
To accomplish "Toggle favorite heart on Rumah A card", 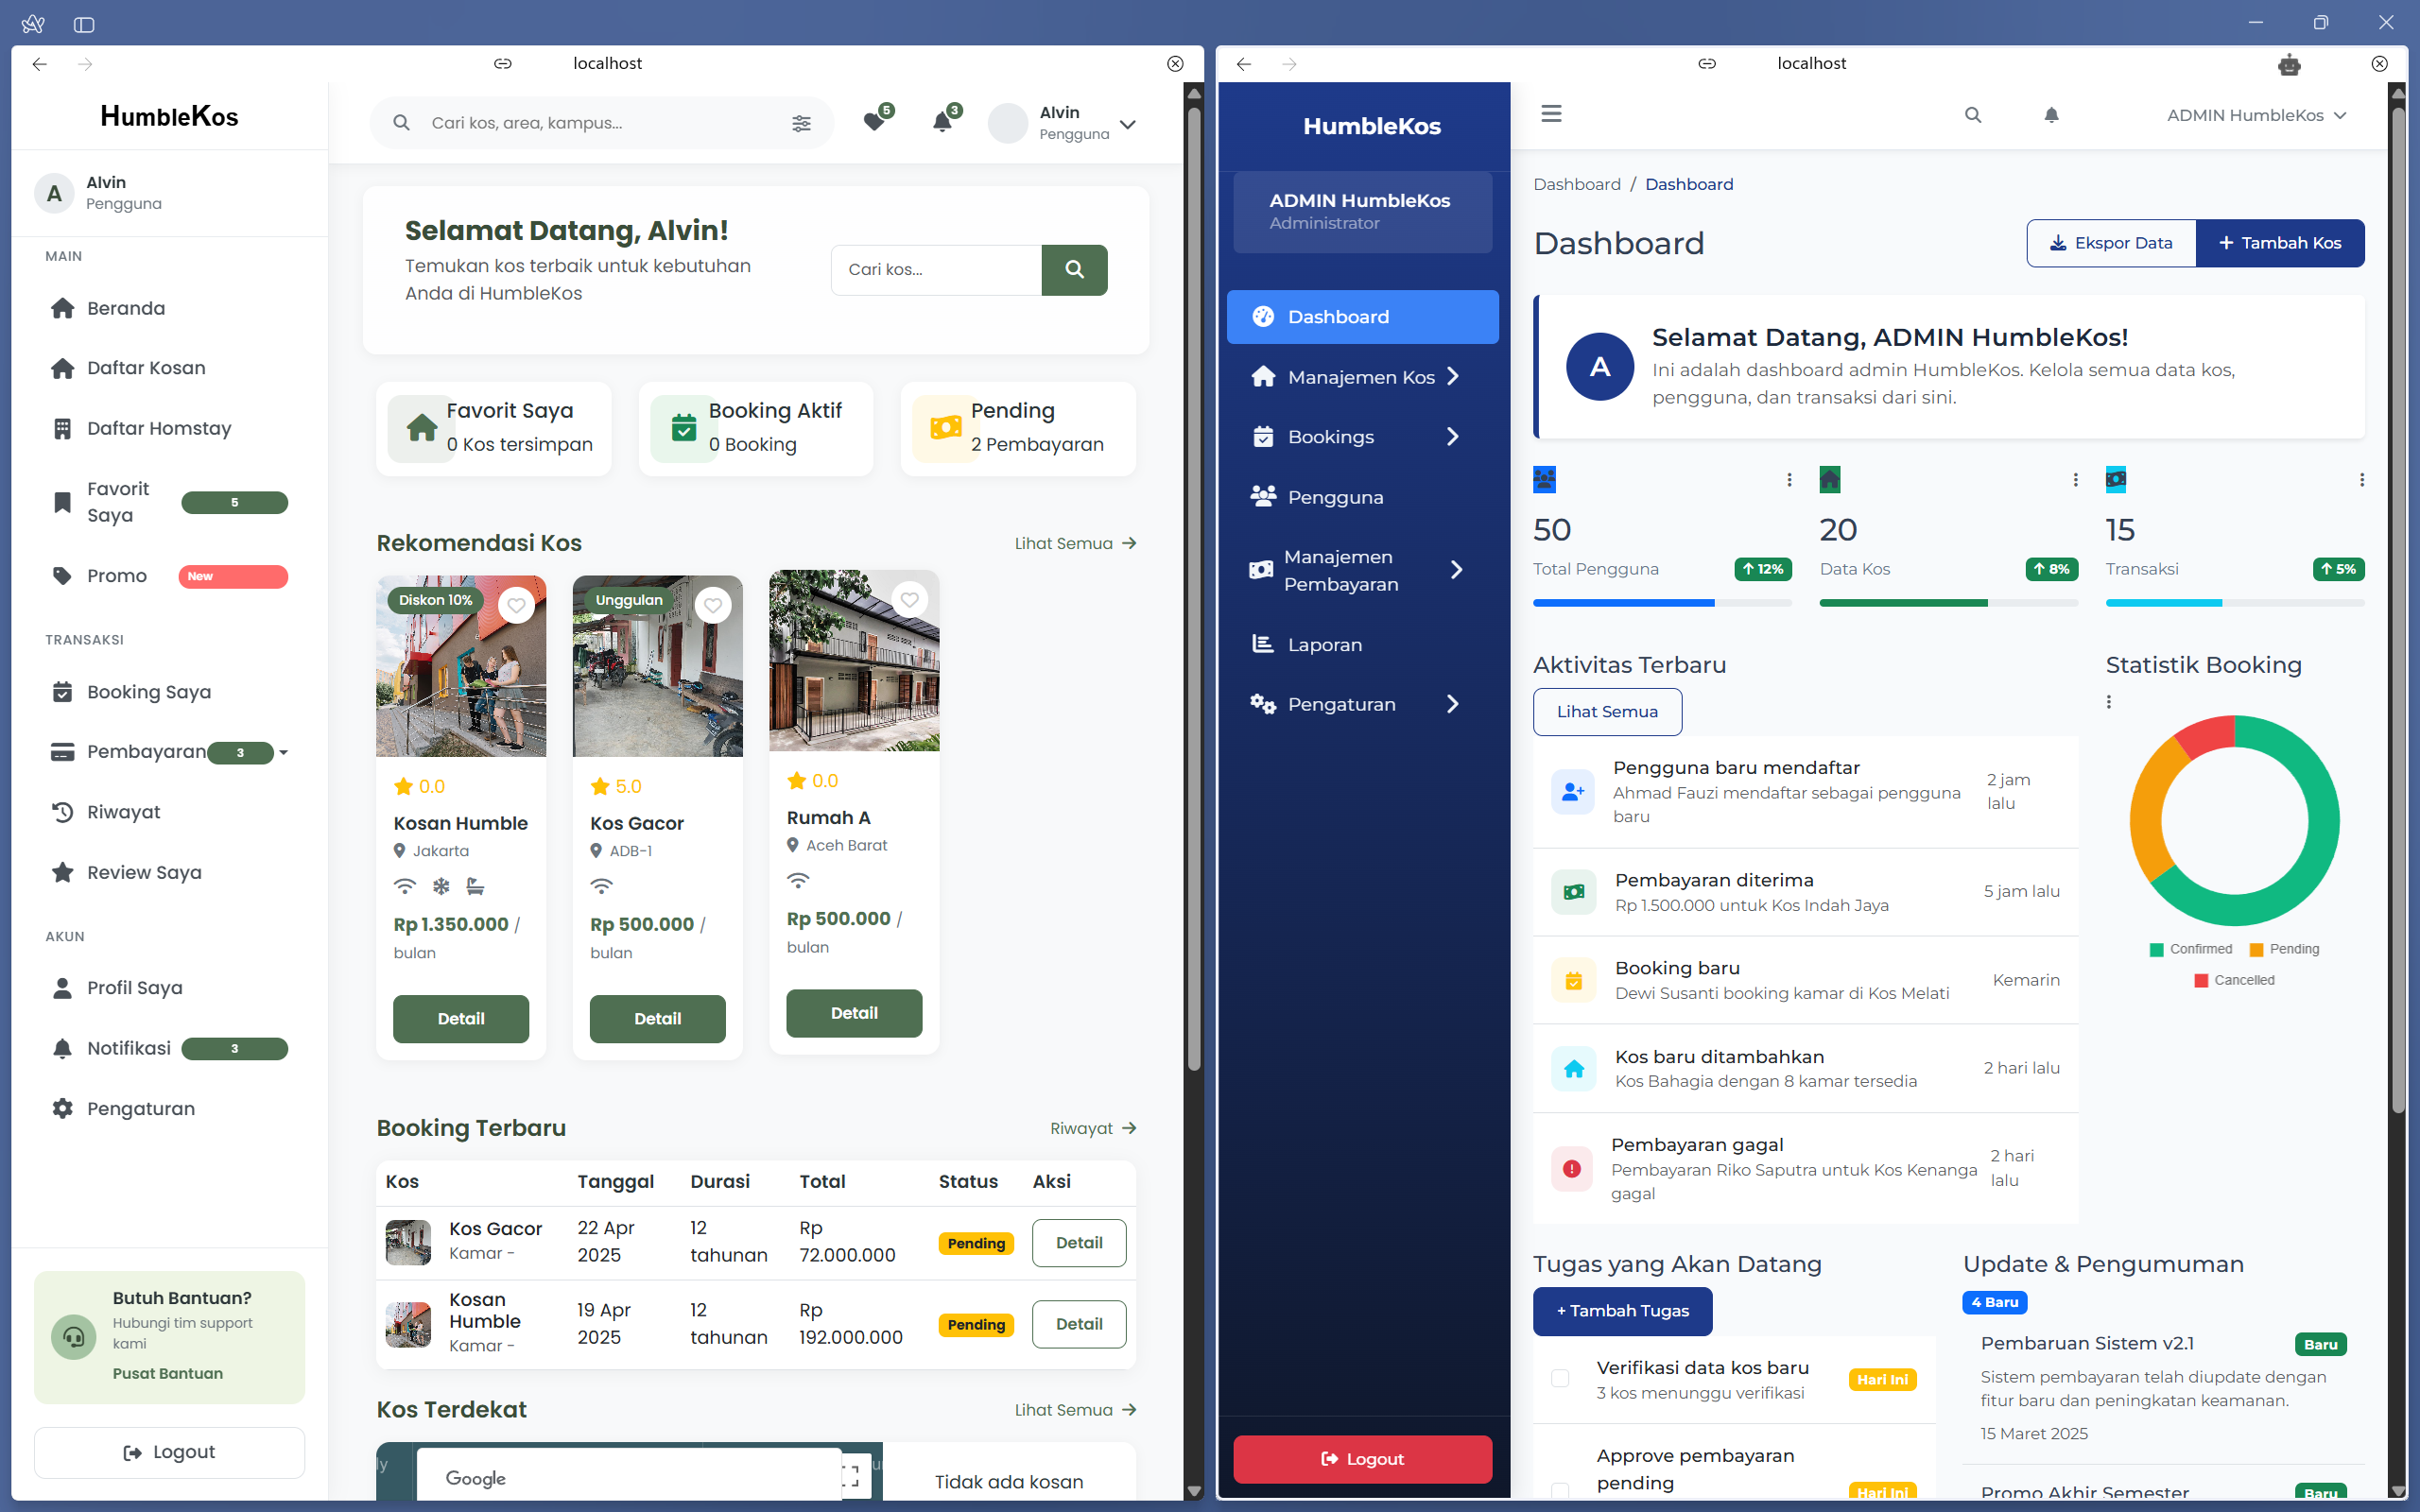I will click(909, 599).
